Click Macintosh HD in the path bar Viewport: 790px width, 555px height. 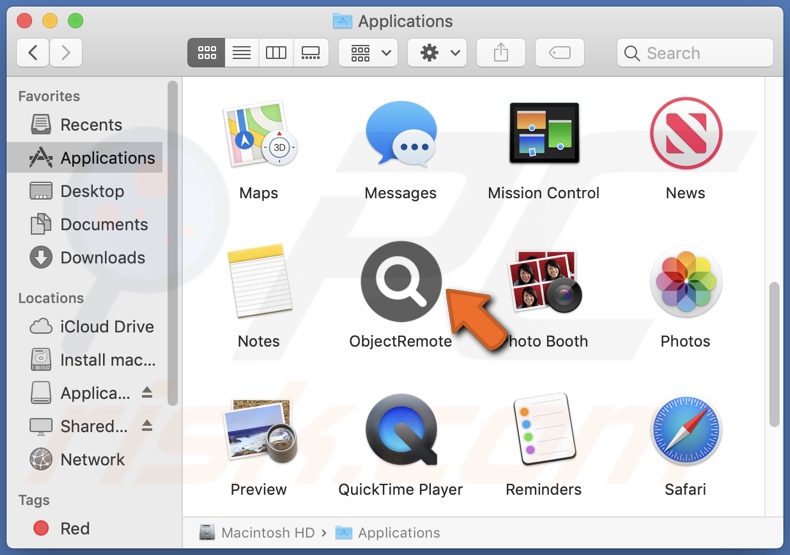click(x=257, y=532)
